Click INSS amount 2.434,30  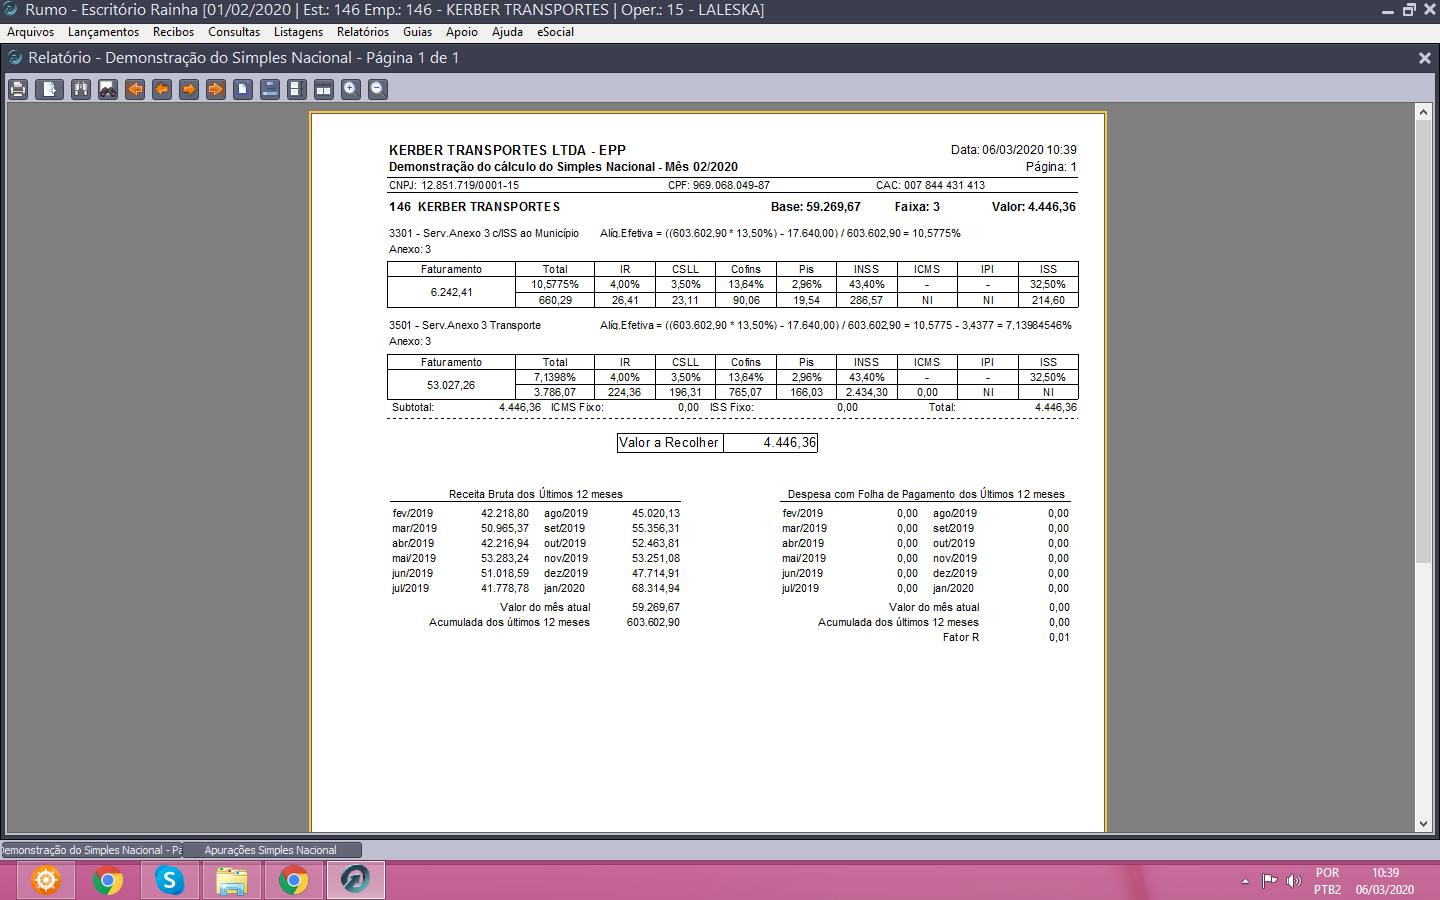point(867,392)
